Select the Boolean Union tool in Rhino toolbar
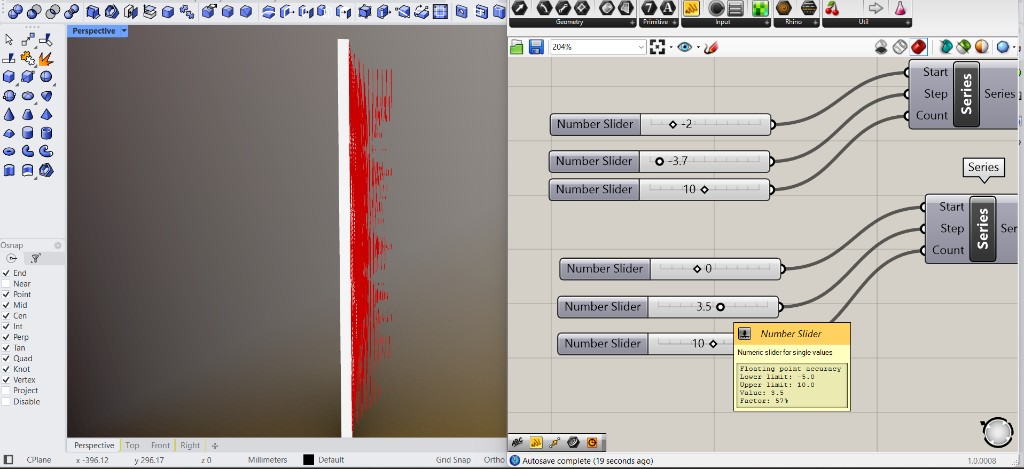The height and width of the screenshot is (469, 1024). (15, 11)
